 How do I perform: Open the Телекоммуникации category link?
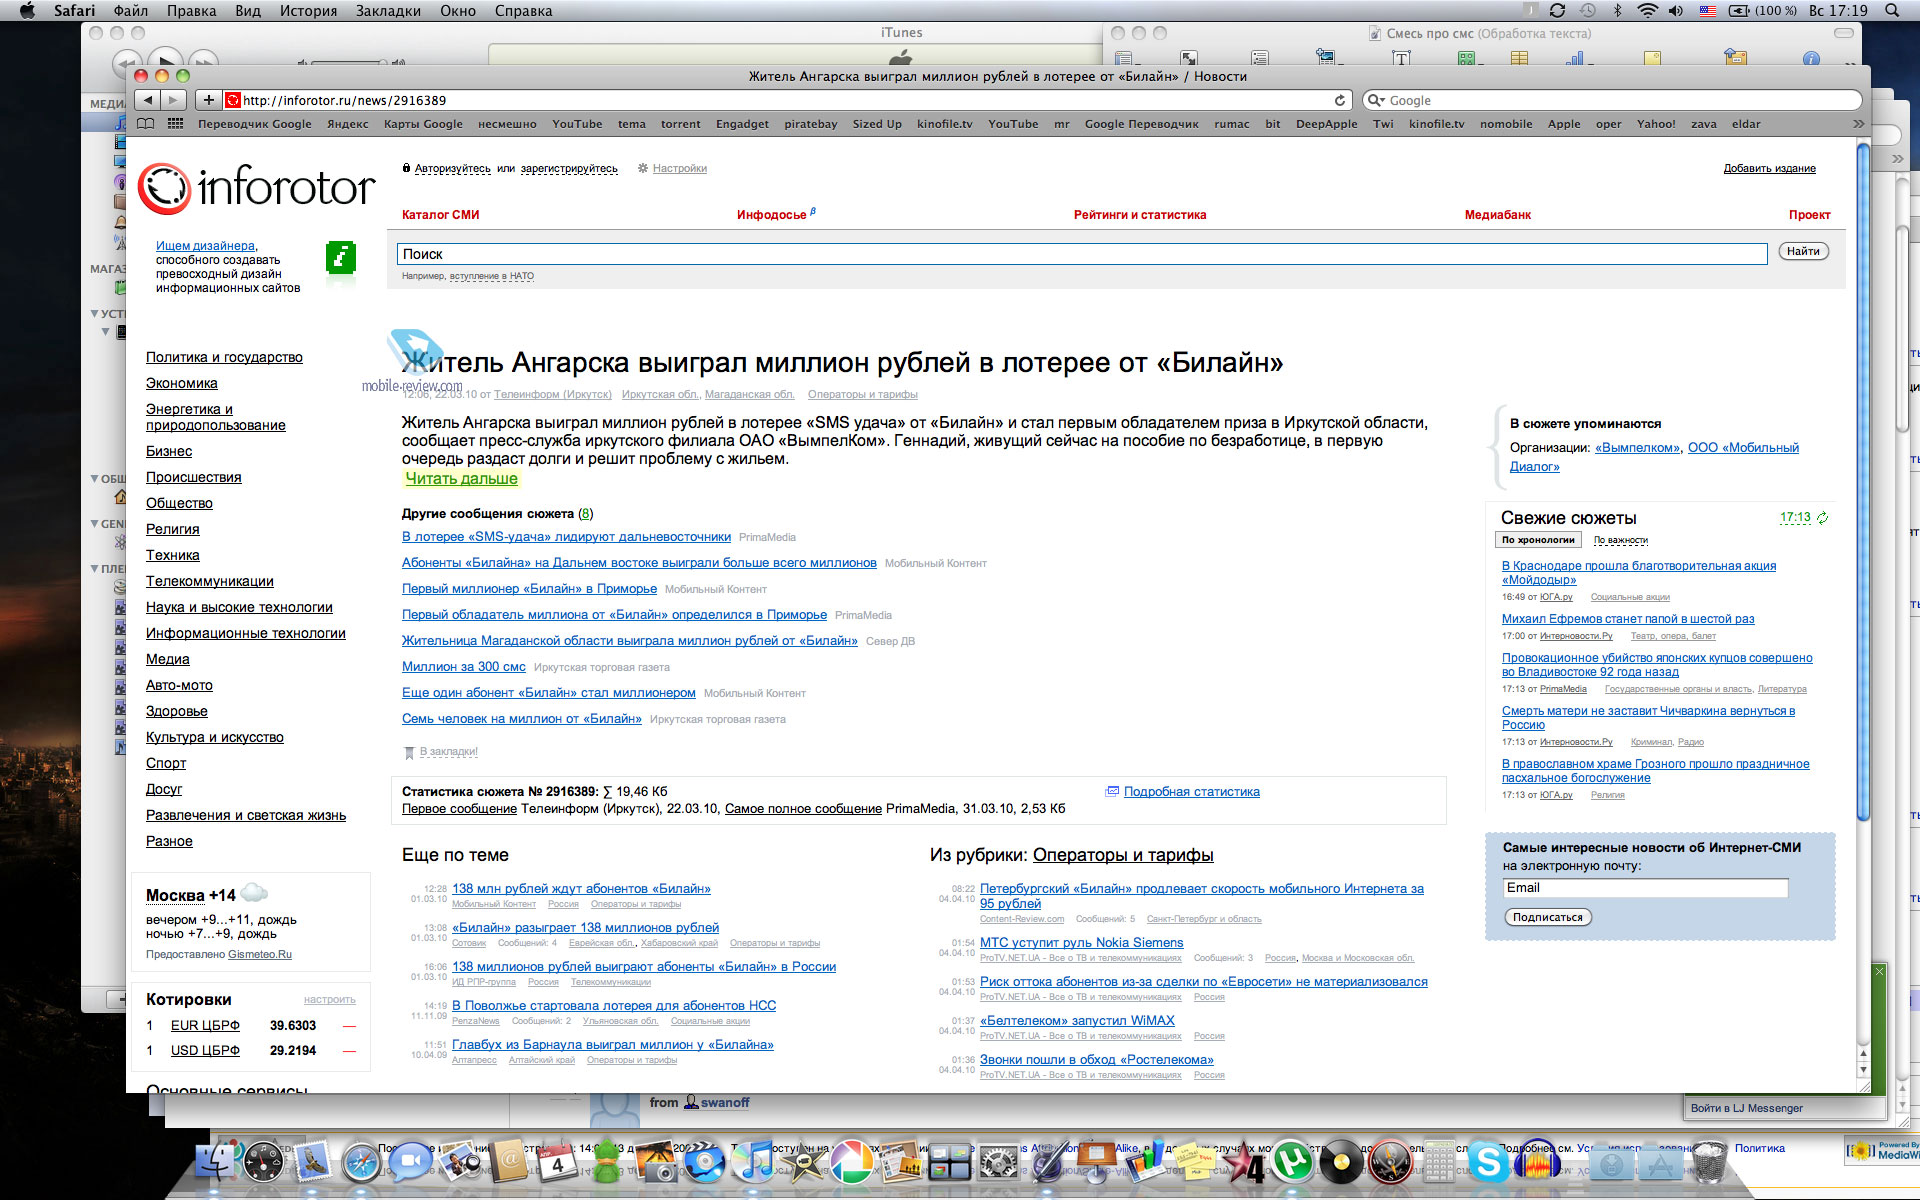coord(210,581)
